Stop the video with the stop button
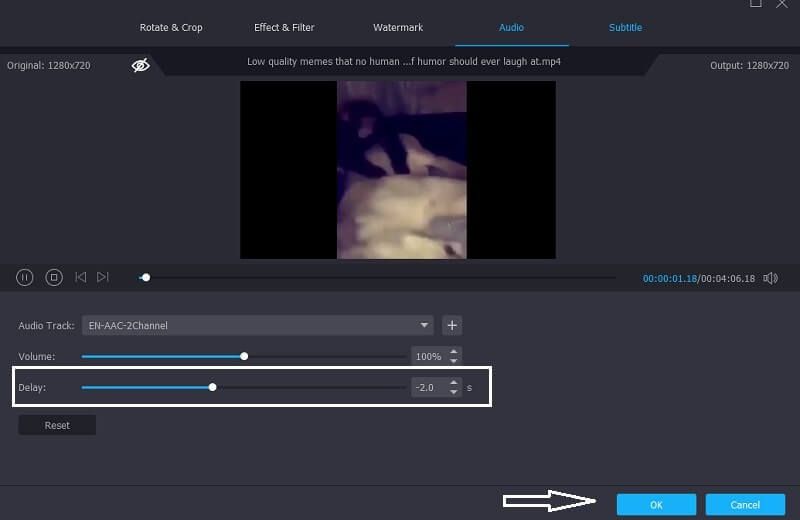Viewport: 800px width, 520px height. point(54,277)
